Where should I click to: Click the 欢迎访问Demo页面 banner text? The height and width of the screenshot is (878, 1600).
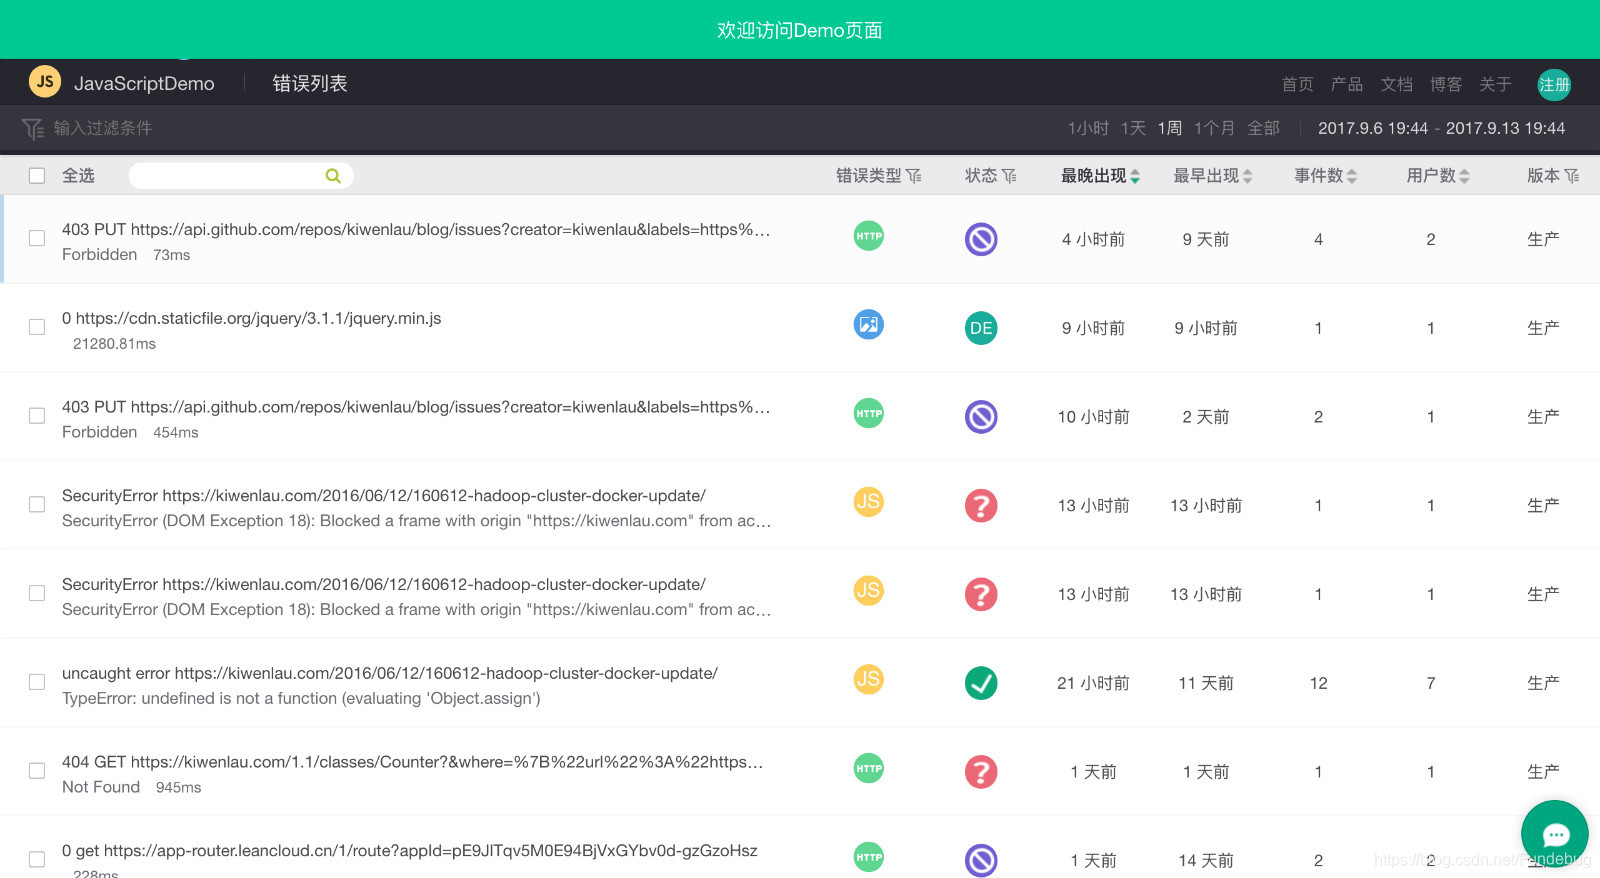click(800, 30)
